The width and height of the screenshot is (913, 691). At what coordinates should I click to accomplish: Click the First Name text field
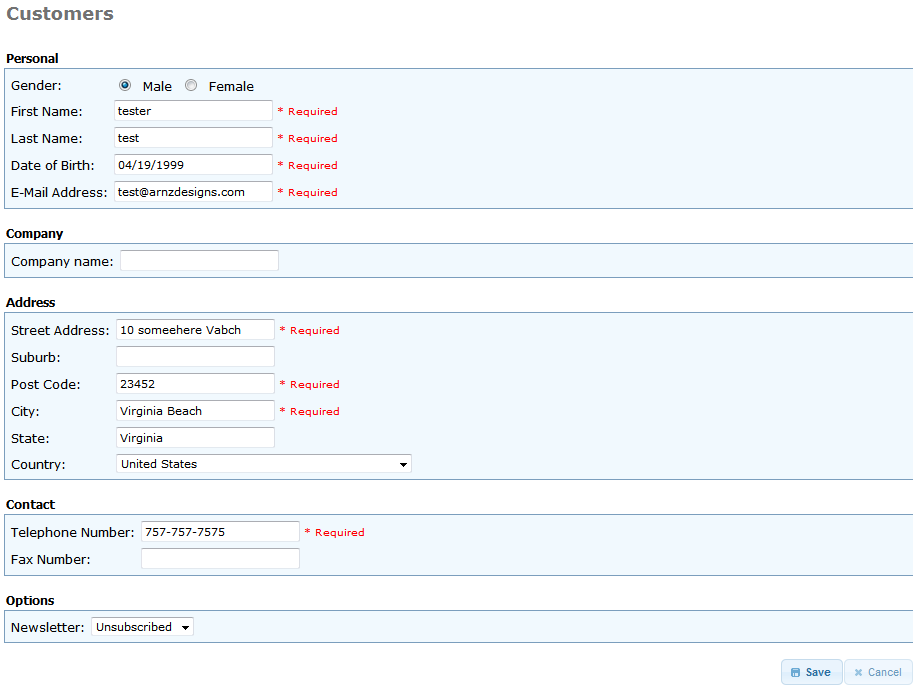pos(193,111)
